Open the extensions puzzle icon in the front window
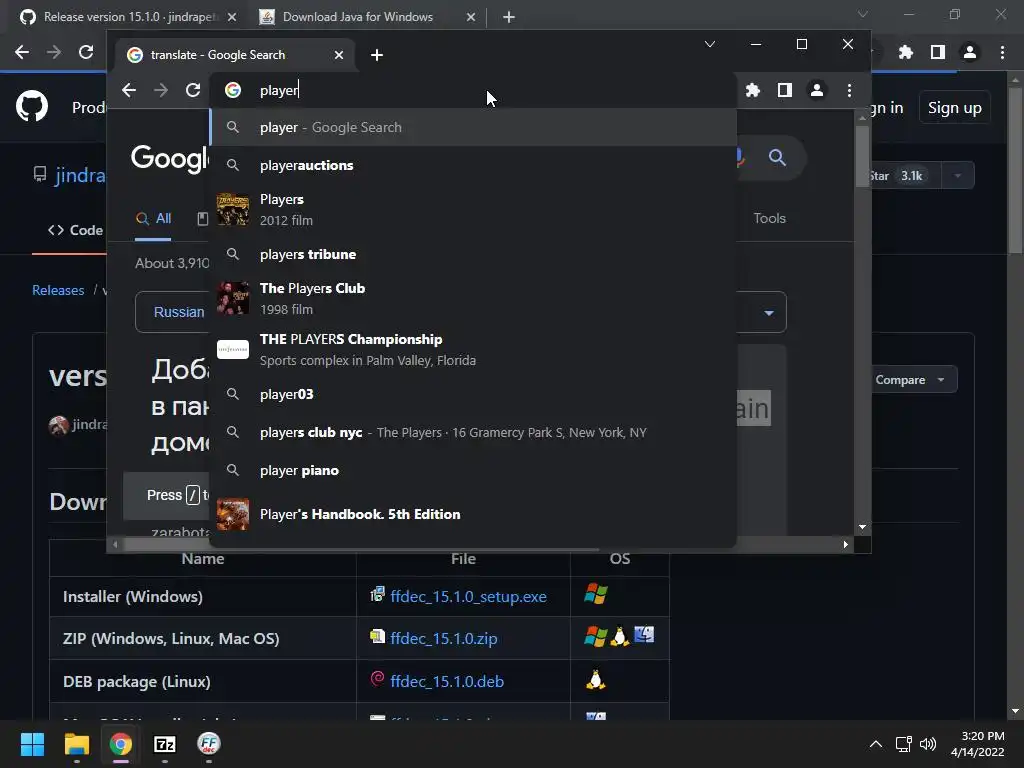 (753, 90)
